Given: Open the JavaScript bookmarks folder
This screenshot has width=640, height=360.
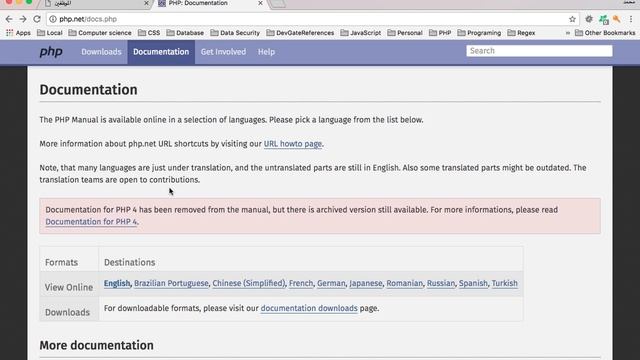Looking at the screenshot, I should click(x=361, y=33).
